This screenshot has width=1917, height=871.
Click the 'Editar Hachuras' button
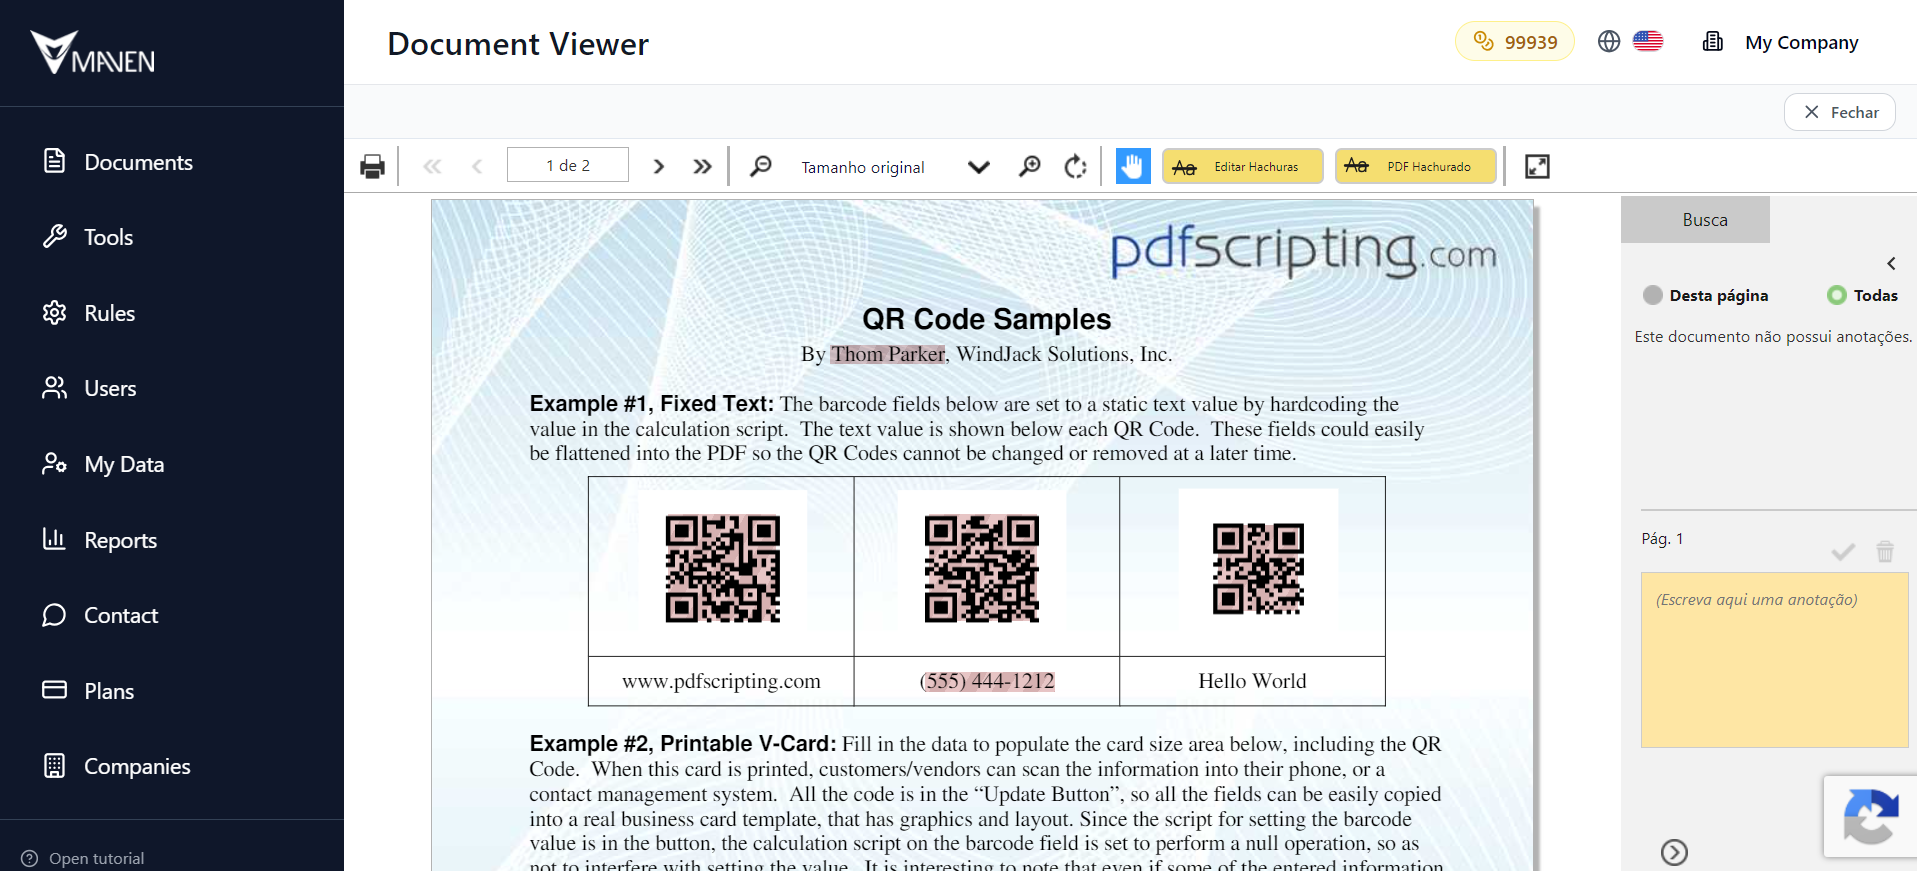point(1242,166)
